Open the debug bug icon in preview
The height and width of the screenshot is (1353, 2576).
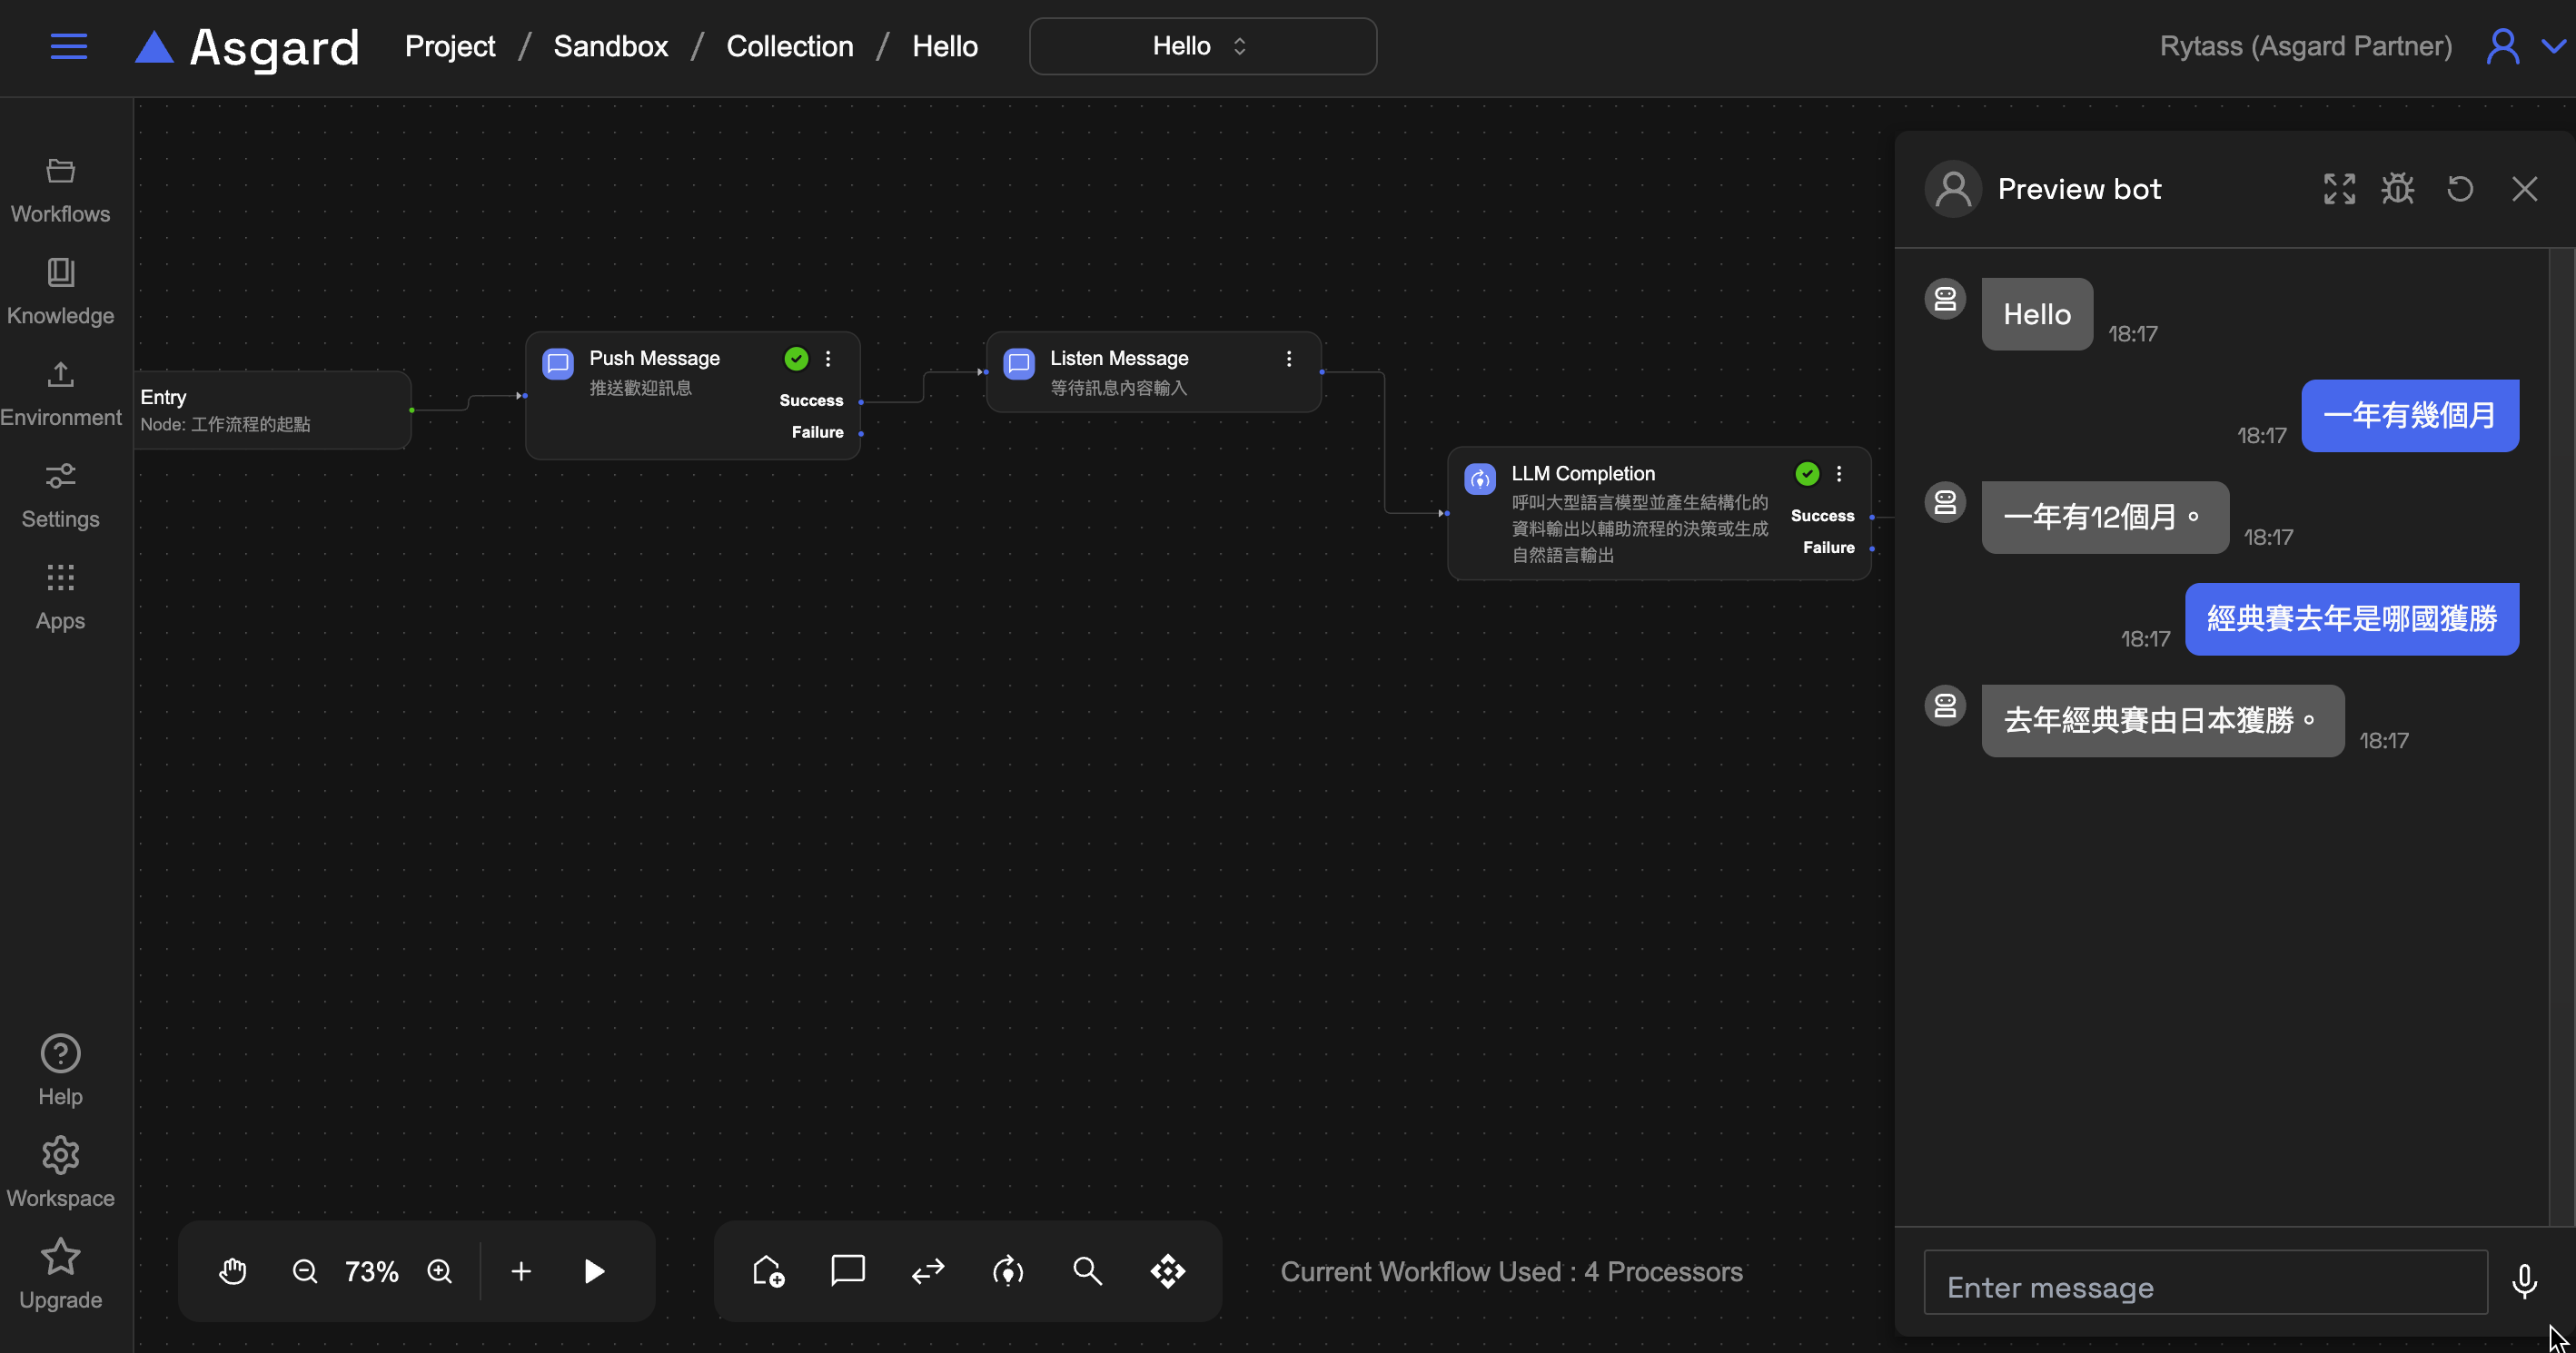(2398, 189)
